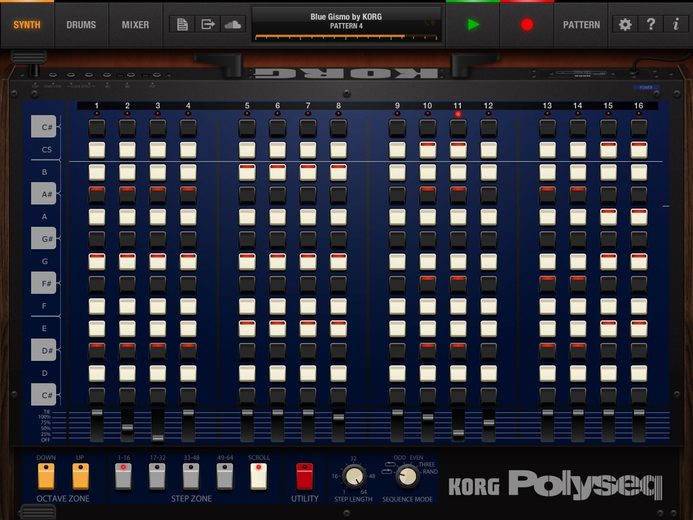Toggle step 1 note G
The image size is (693, 520).
[97, 262]
